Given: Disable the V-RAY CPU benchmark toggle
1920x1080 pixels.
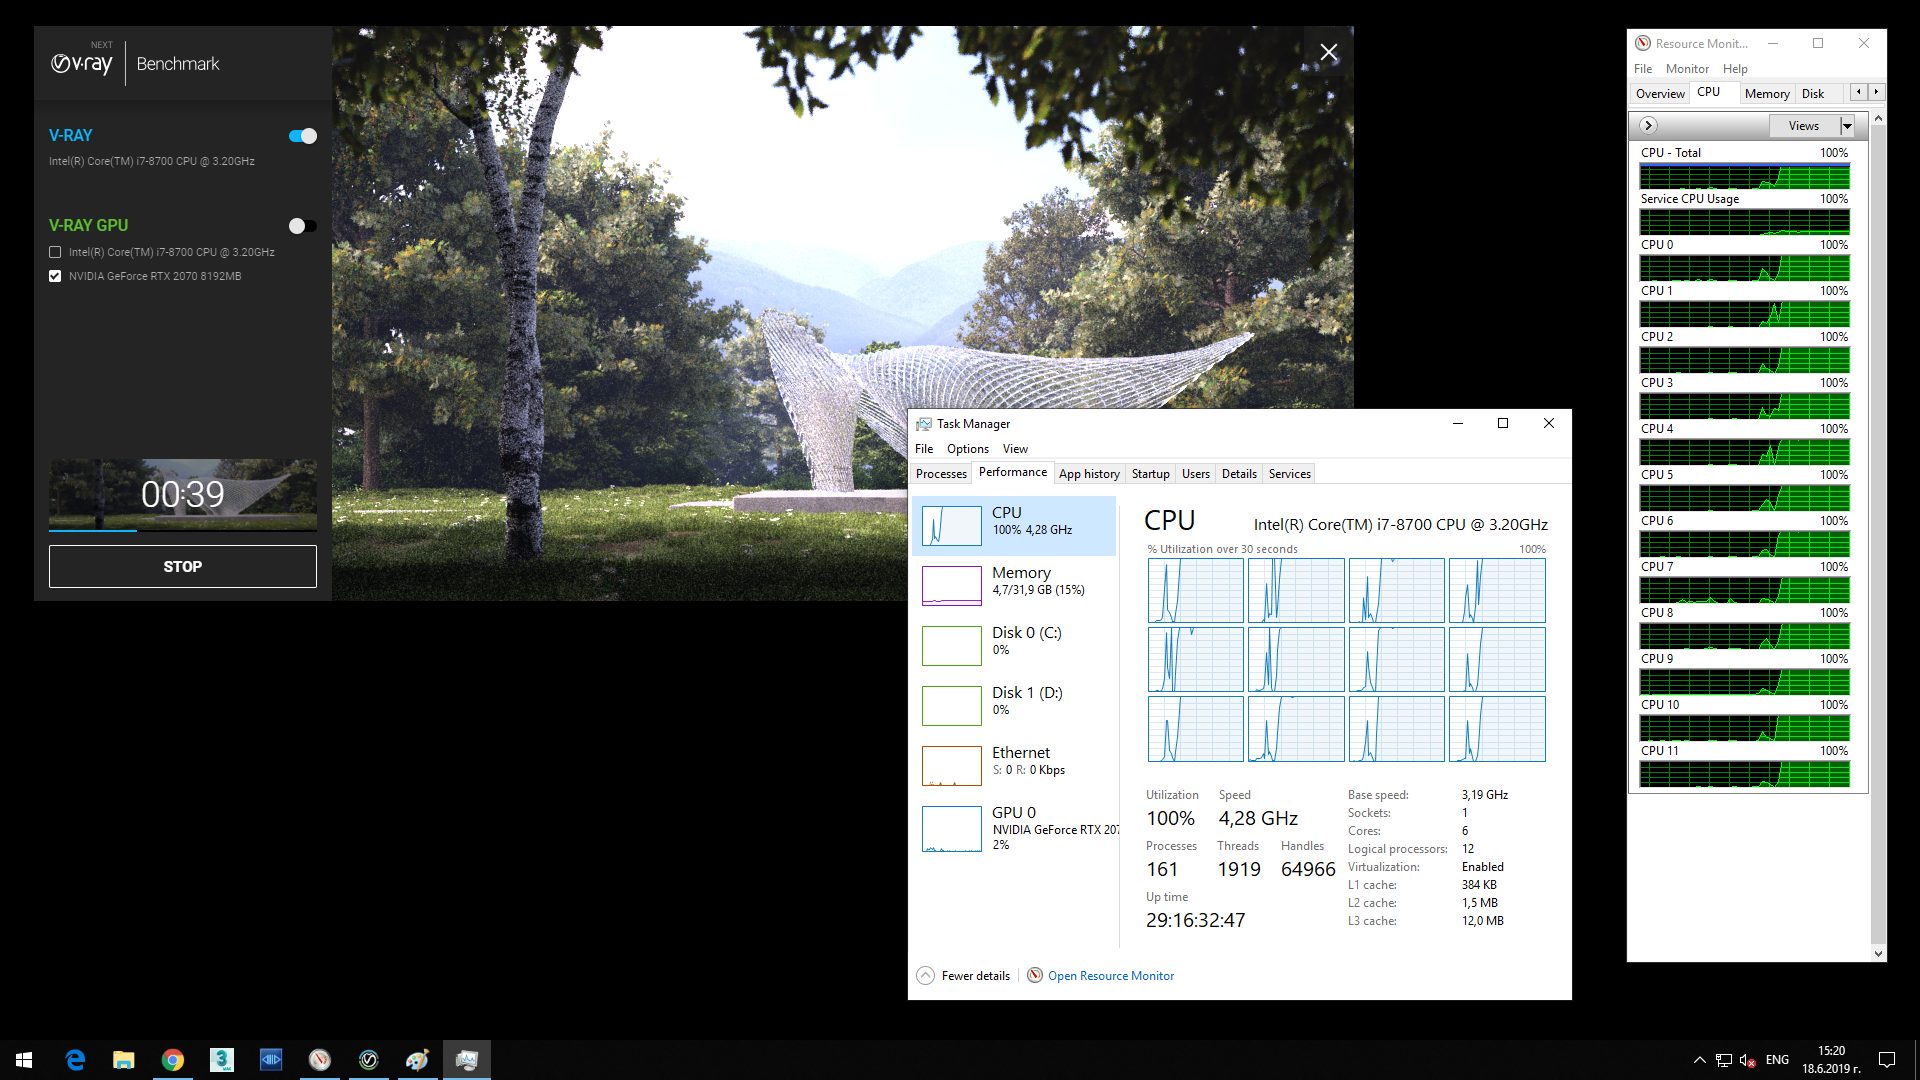Looking at the screenshot, I should (x=303, y=135).
